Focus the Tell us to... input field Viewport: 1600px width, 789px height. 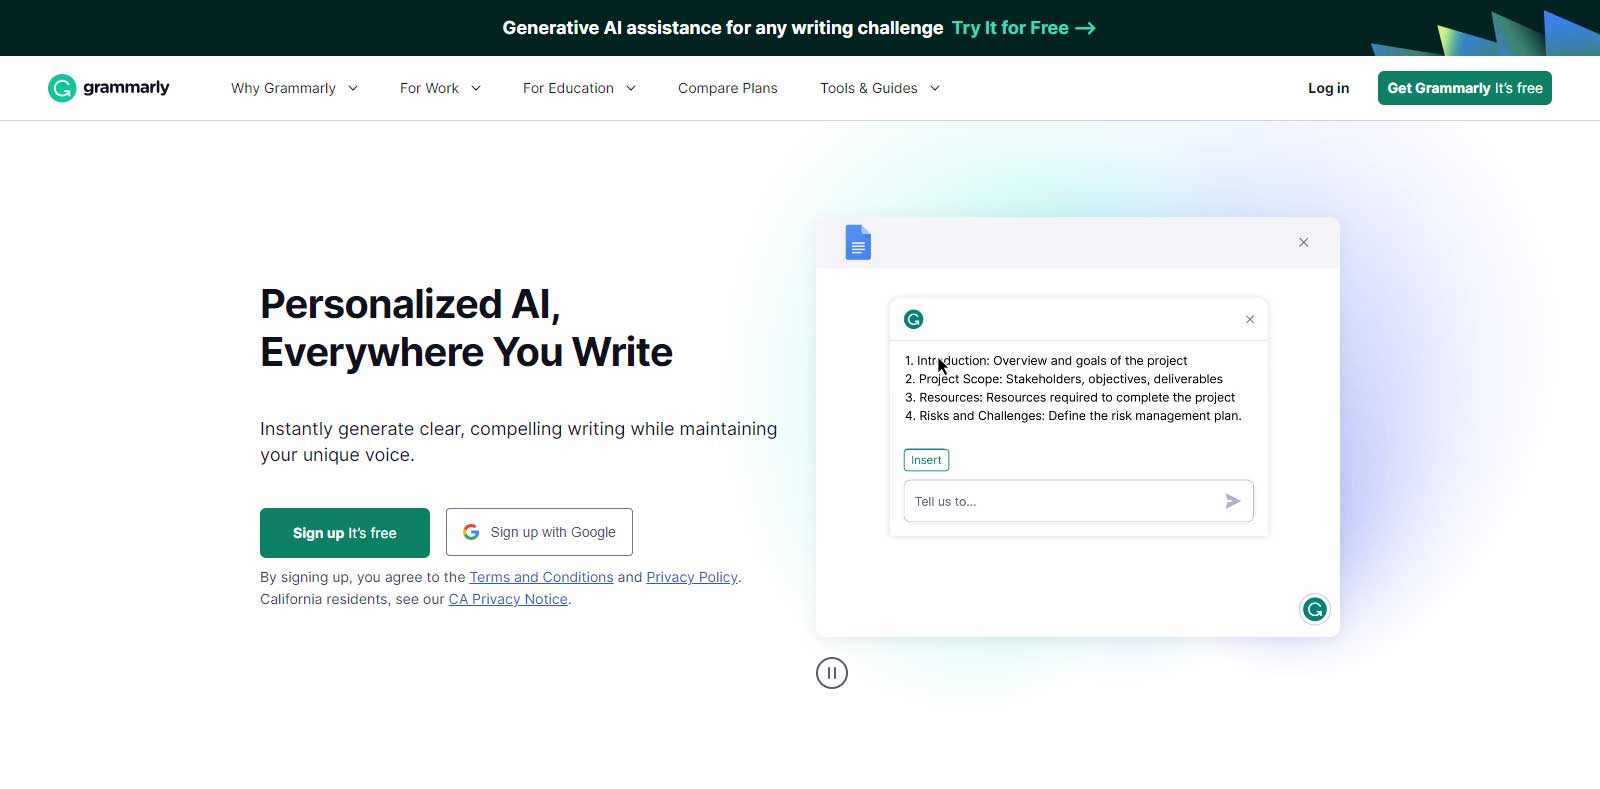coord(1078,501)
